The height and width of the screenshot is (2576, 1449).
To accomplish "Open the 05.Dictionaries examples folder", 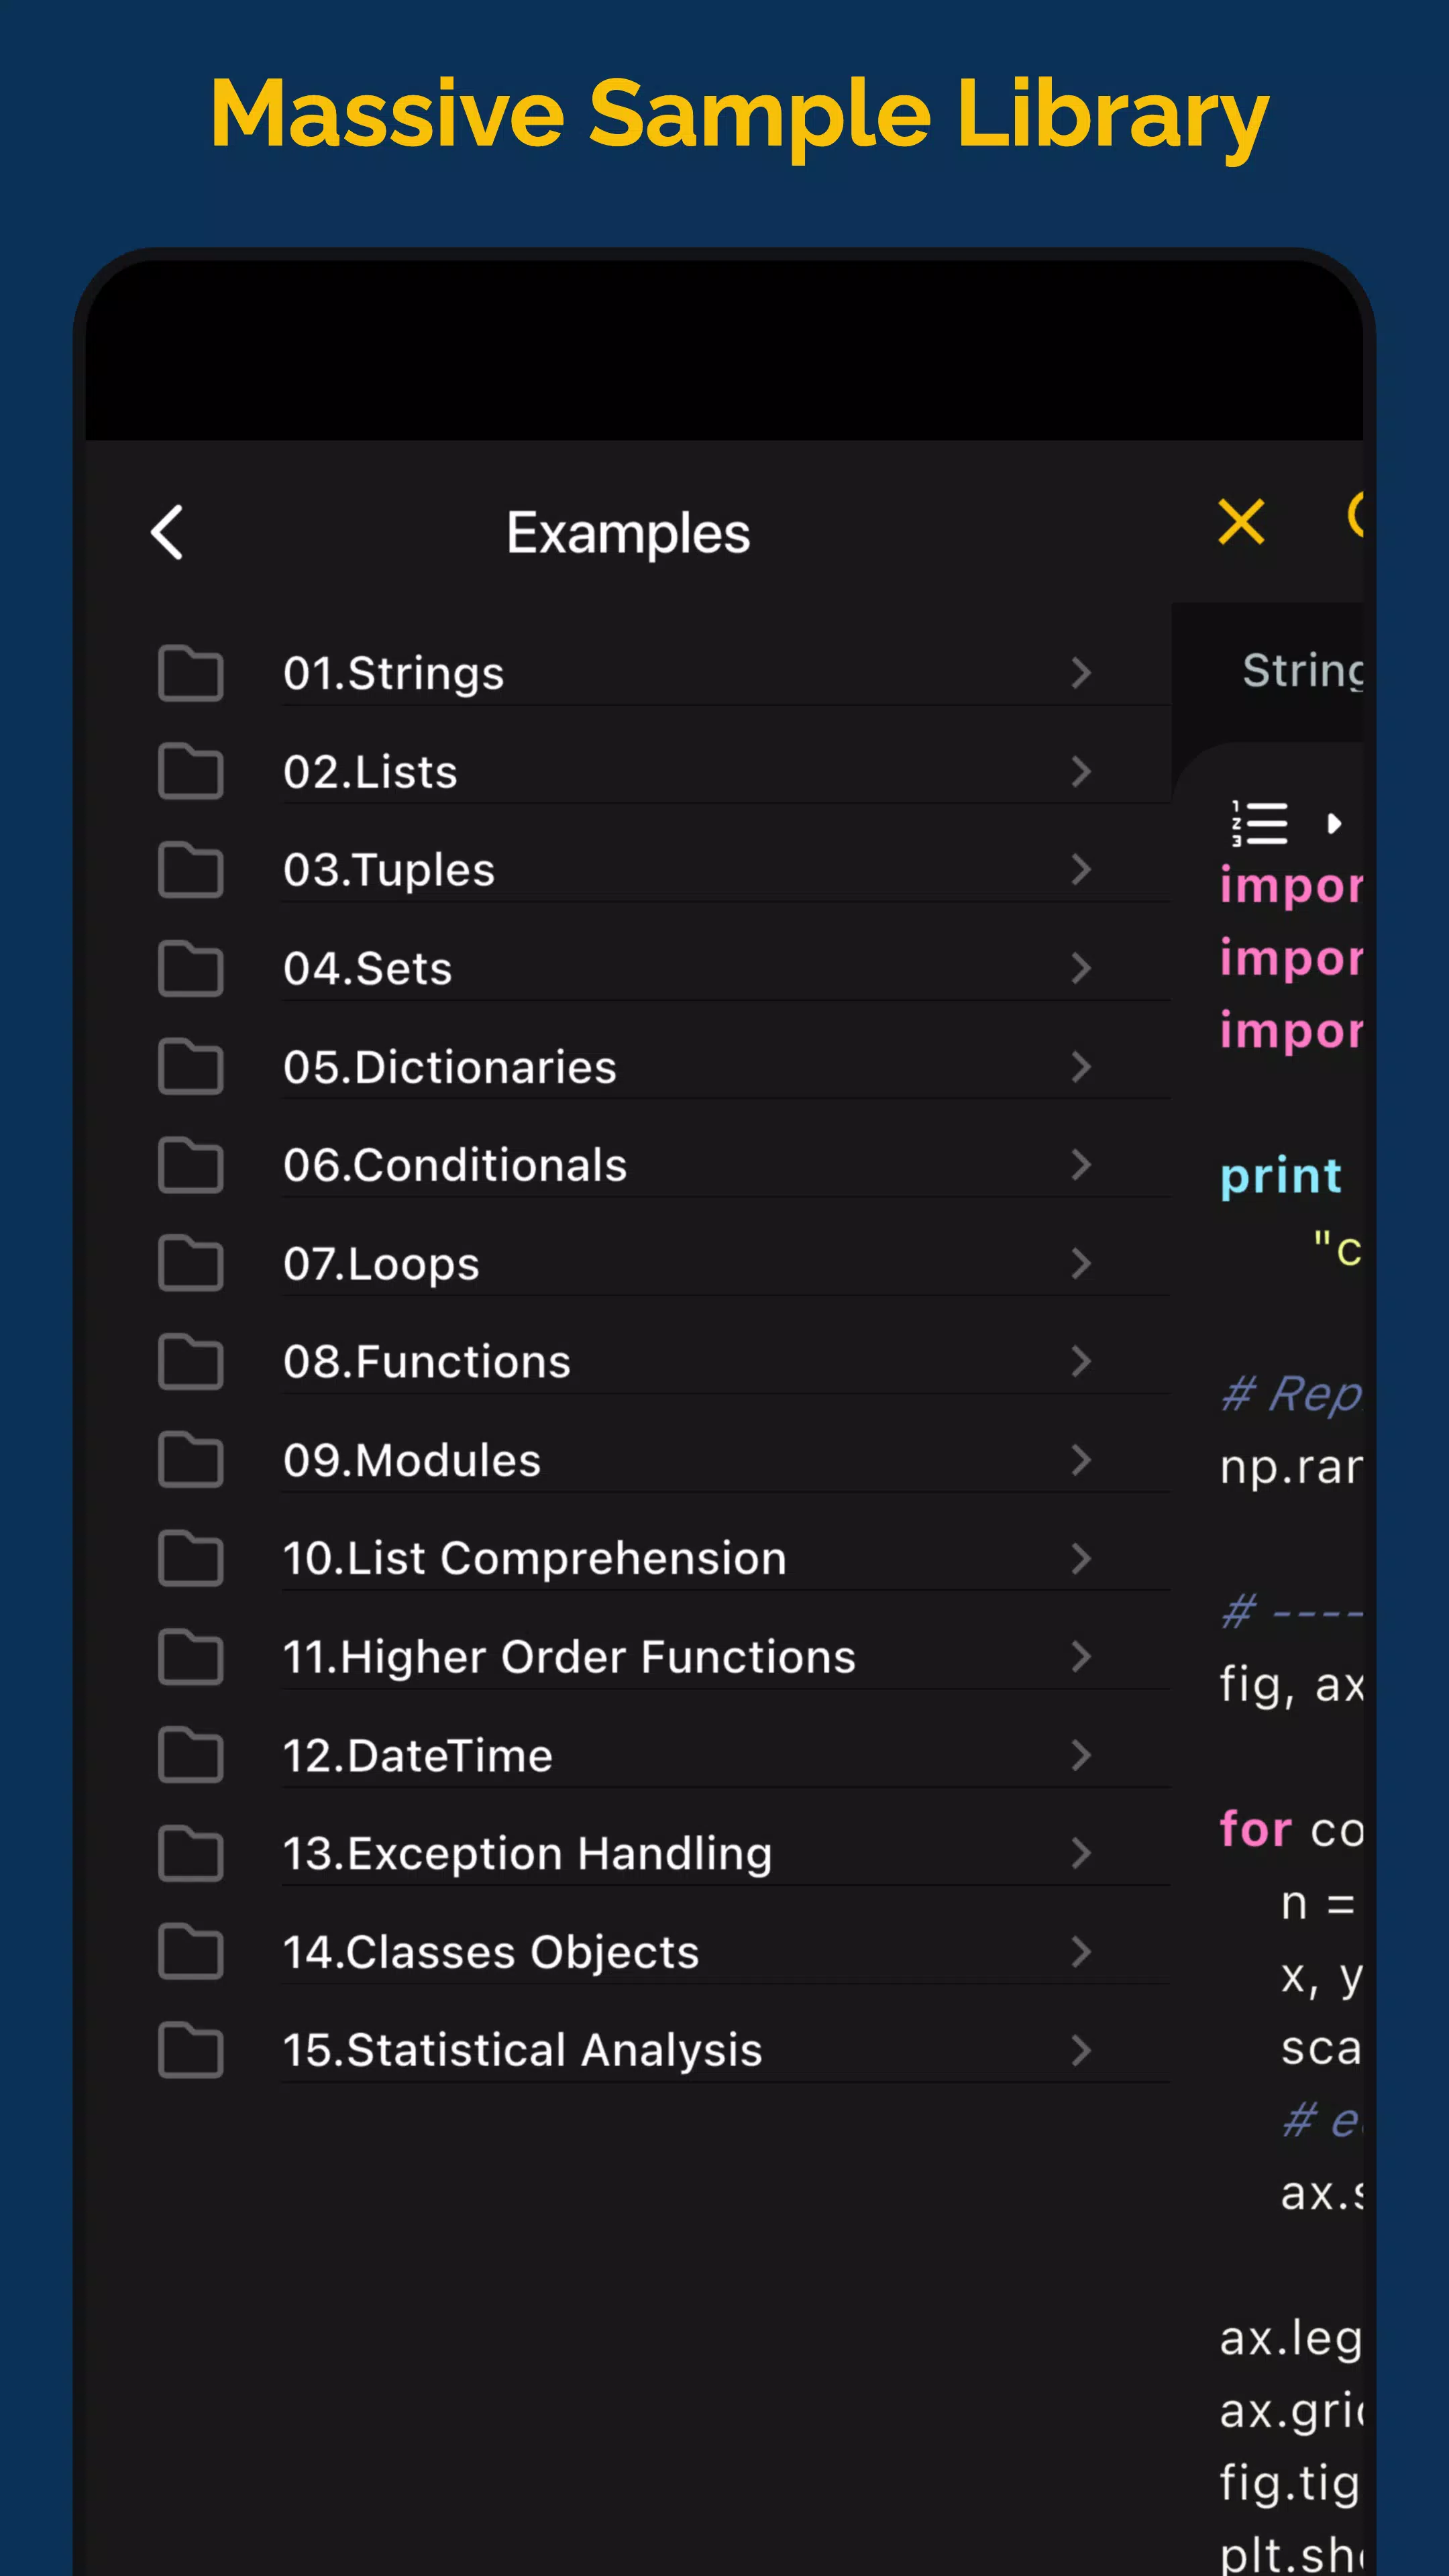I will tap(450, 1066).
